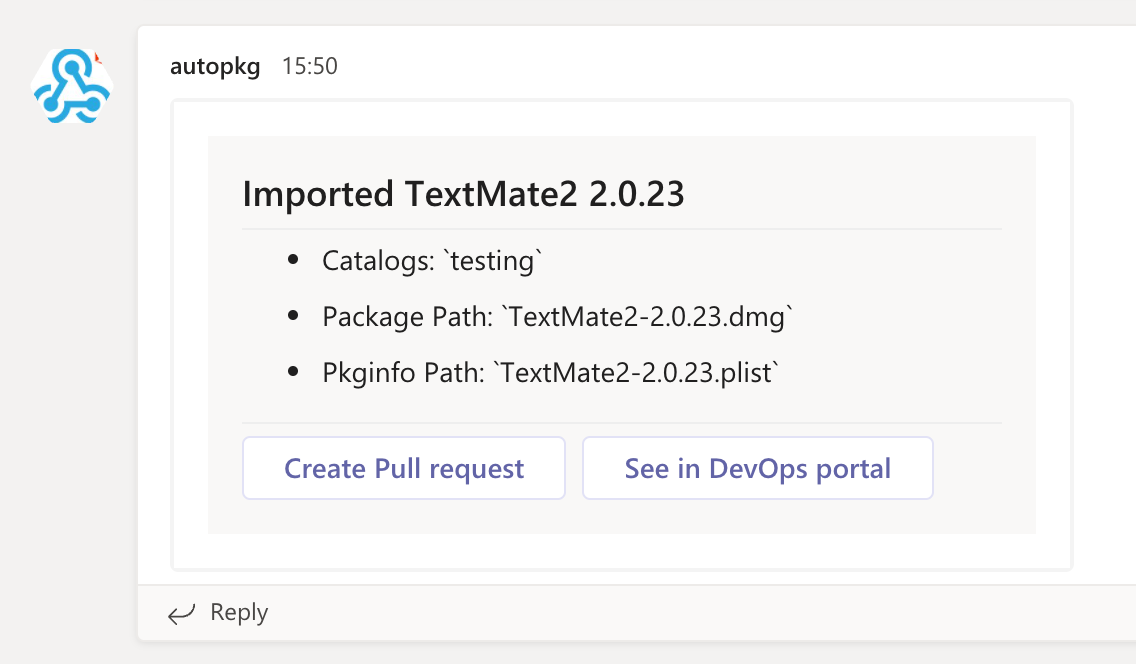Click the gray card area right of the buttons

[985, 468]
